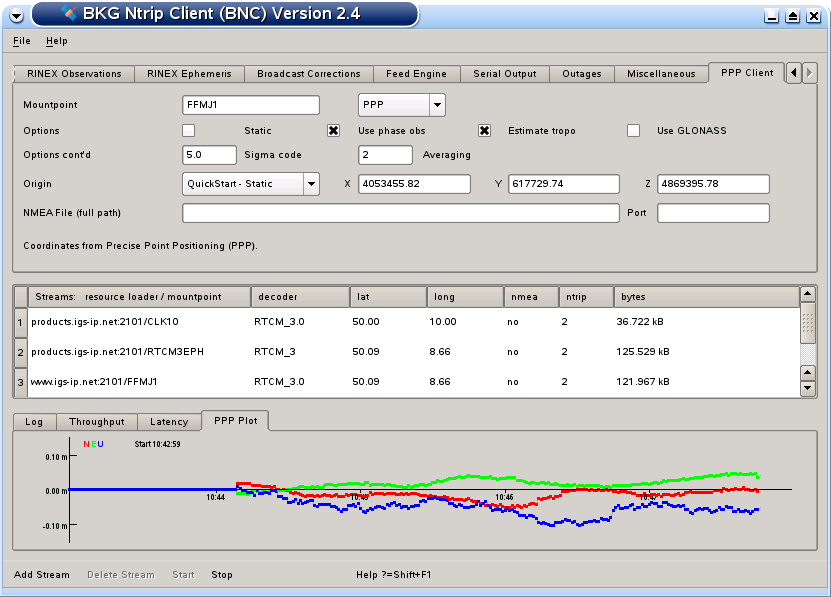Click the shade window button in title bar
The height and width of the screenshot is (597, 831).
point(772,16)
